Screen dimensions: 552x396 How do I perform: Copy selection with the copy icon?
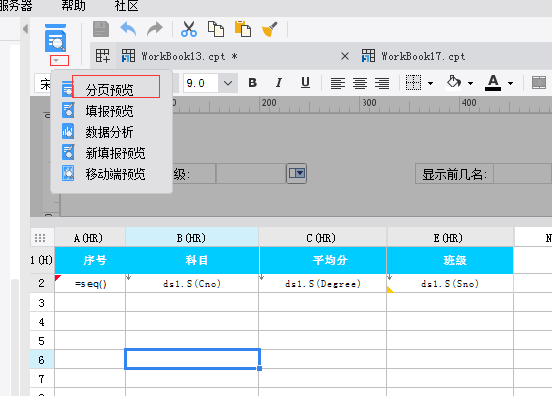[x=216, y=29]
